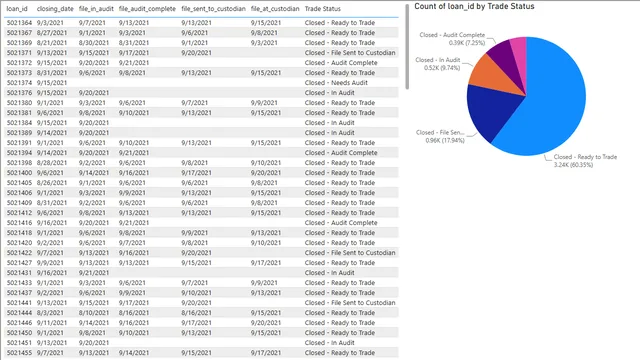640x360 pixels.
Task: Select loan_id cell 5021441
Action: tap(19, 303)
